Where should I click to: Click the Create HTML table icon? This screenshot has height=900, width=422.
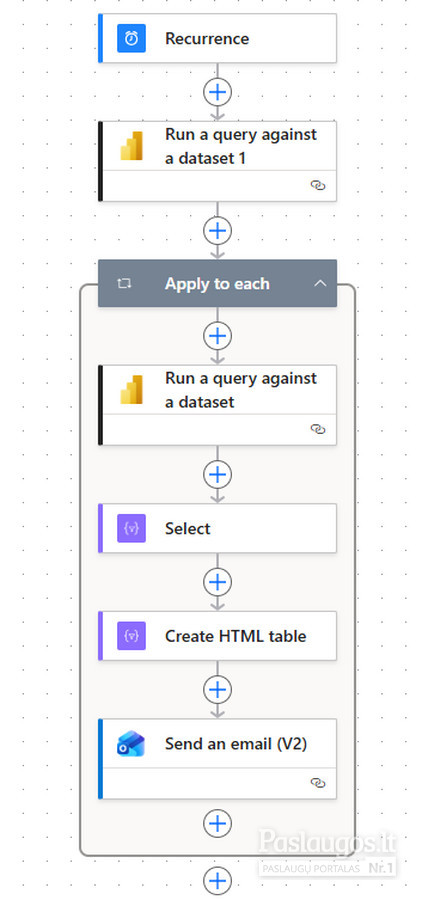point(131,636)
